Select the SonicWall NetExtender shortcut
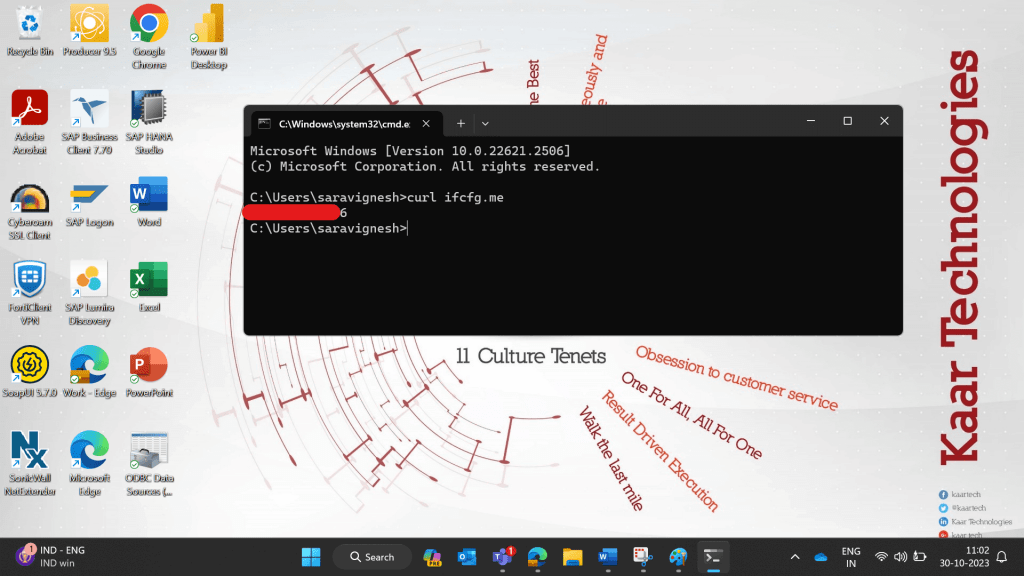 pyautogui.click(x=29, y=464)
